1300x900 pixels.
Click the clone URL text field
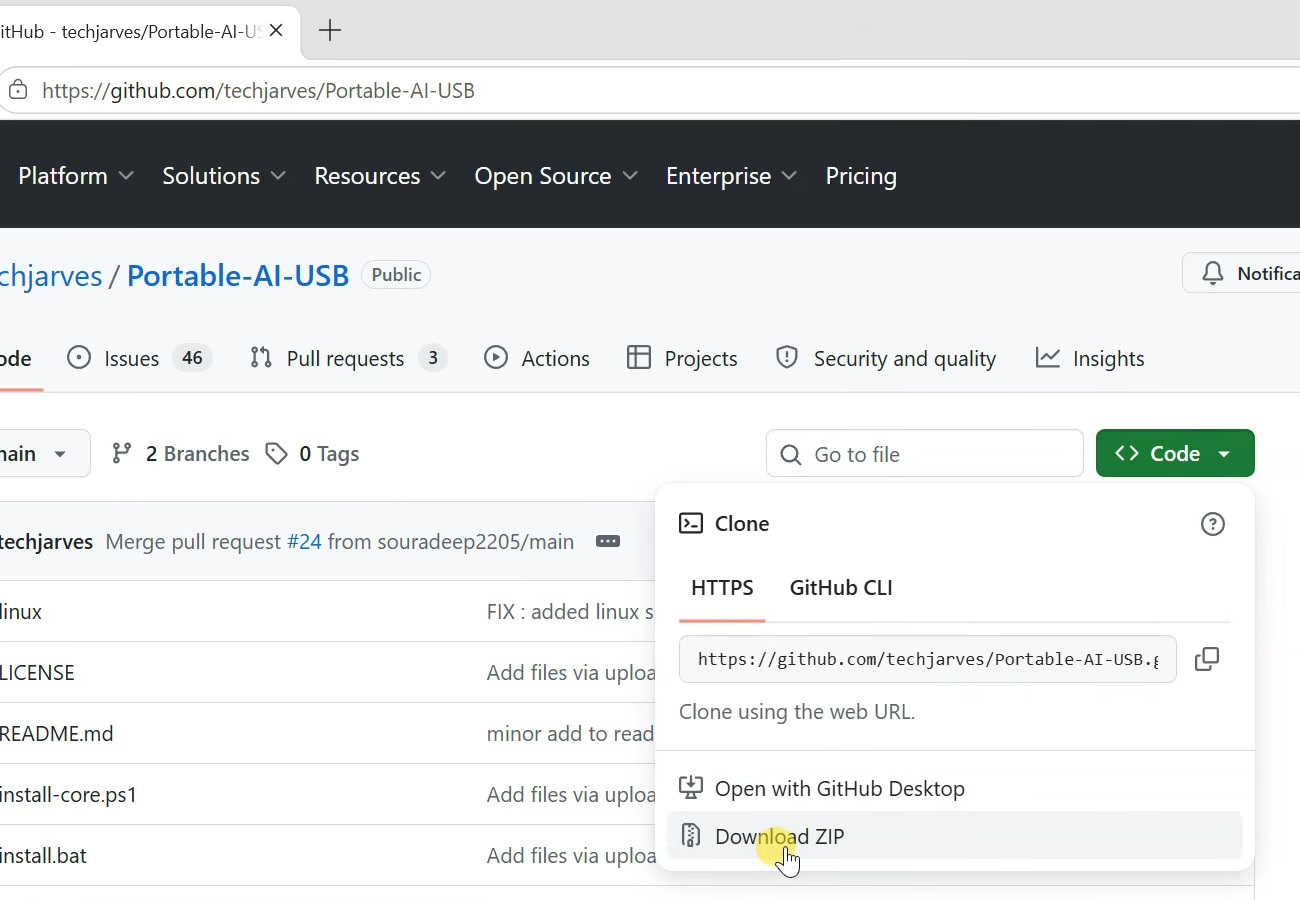928,659
